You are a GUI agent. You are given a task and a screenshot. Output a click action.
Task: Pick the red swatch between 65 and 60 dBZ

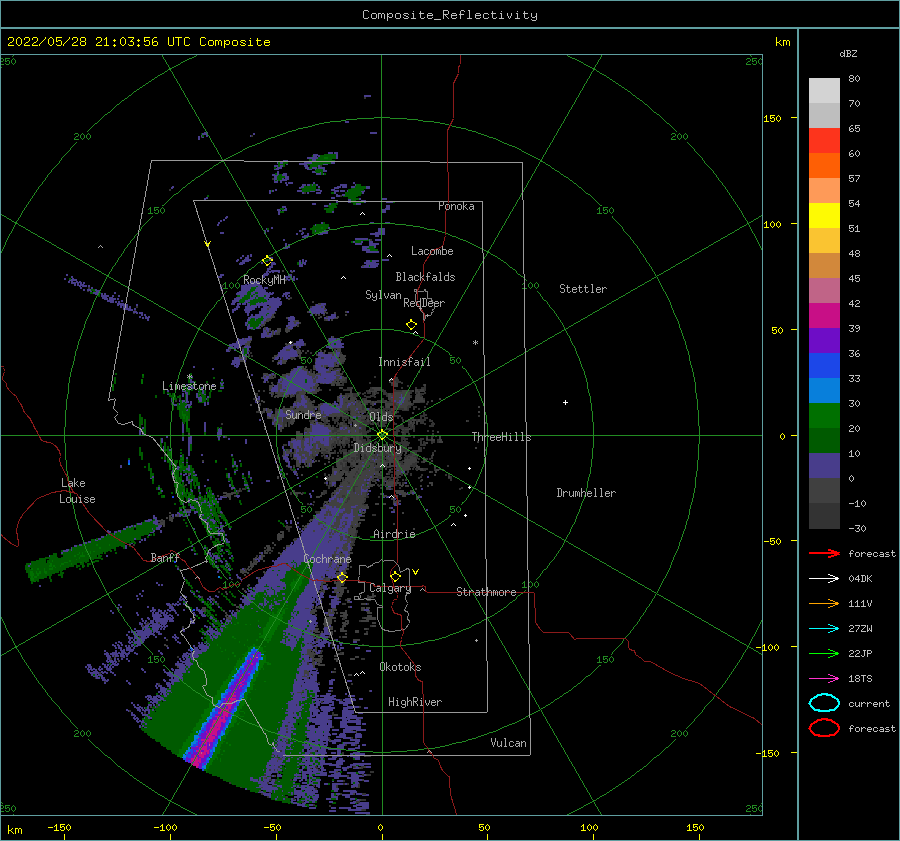click(x=824, y=141)
